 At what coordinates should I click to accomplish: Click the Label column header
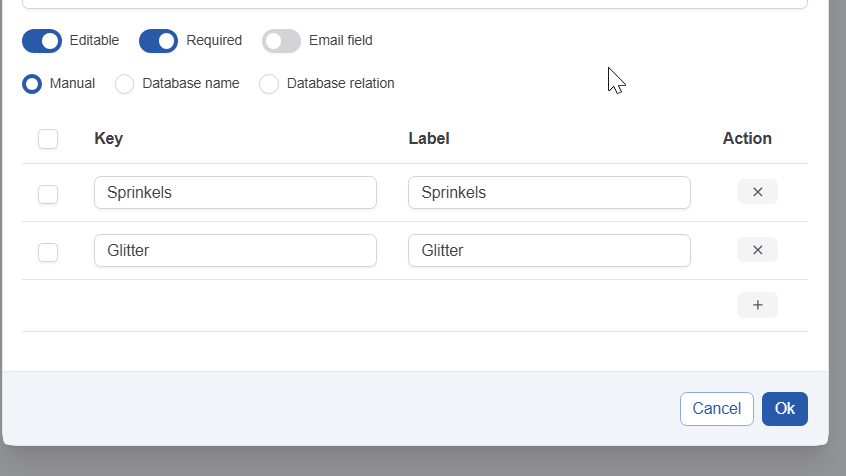click(429, 139)
